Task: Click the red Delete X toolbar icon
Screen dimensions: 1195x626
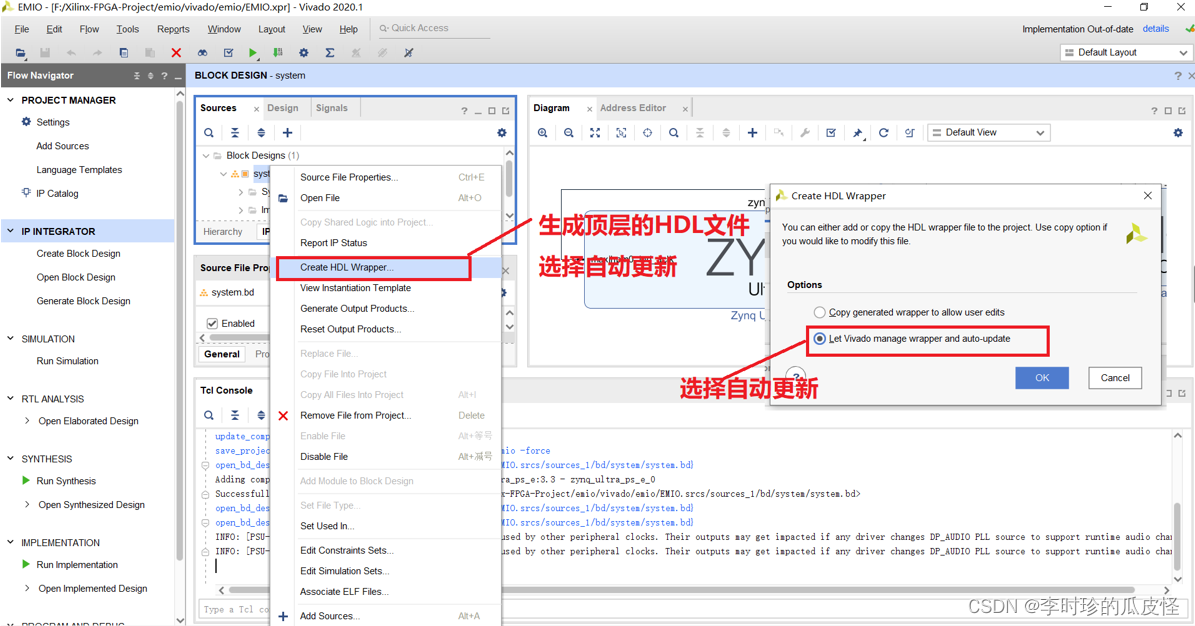Action: click(x=176, y=53)
